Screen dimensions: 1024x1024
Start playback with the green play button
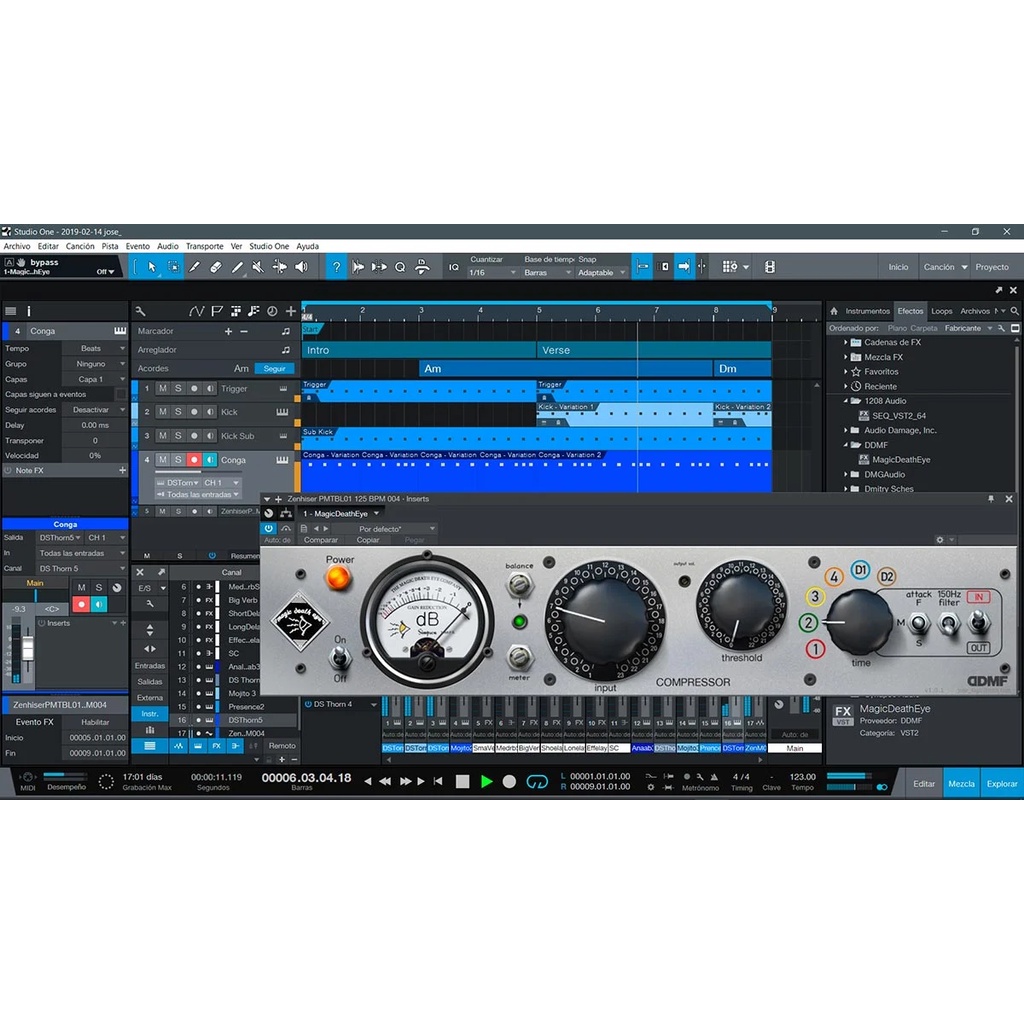486,782
